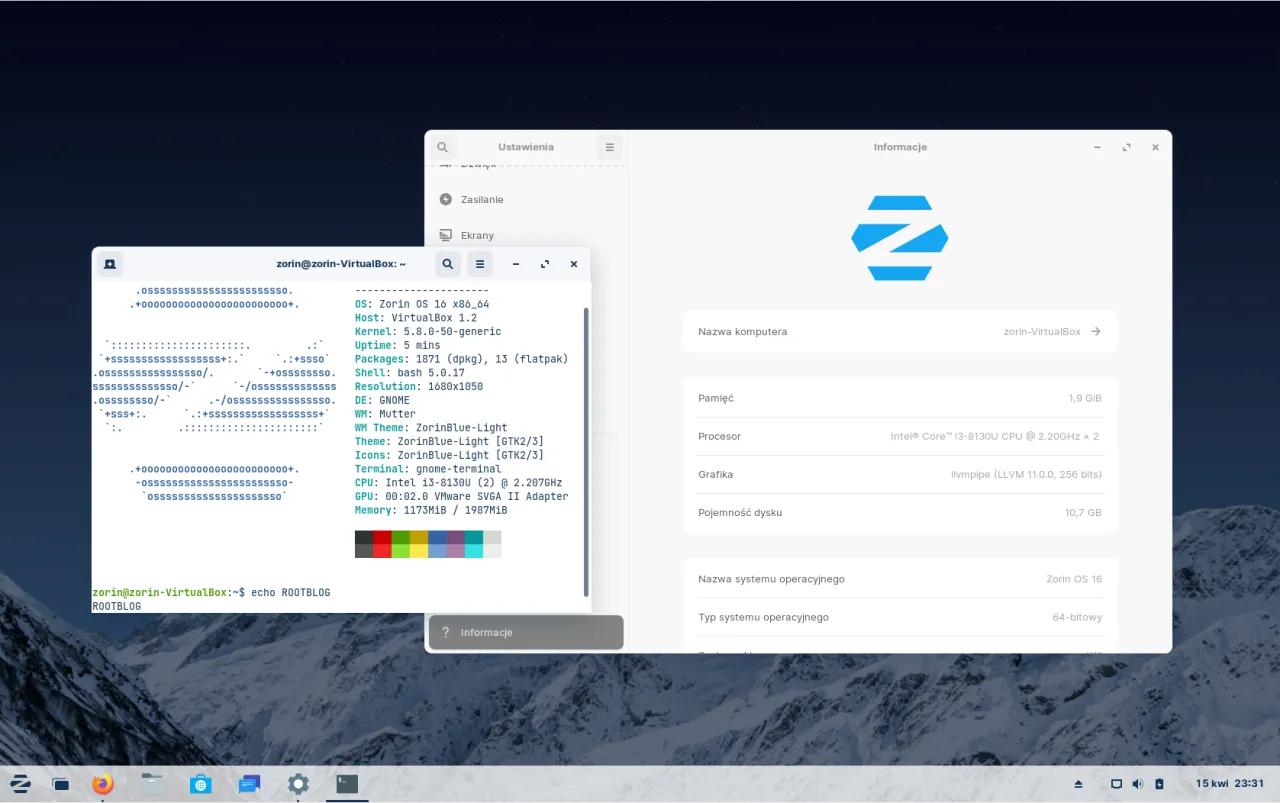
Task: Open the Software store from taskbar
Action: click(x=200, y=784)
